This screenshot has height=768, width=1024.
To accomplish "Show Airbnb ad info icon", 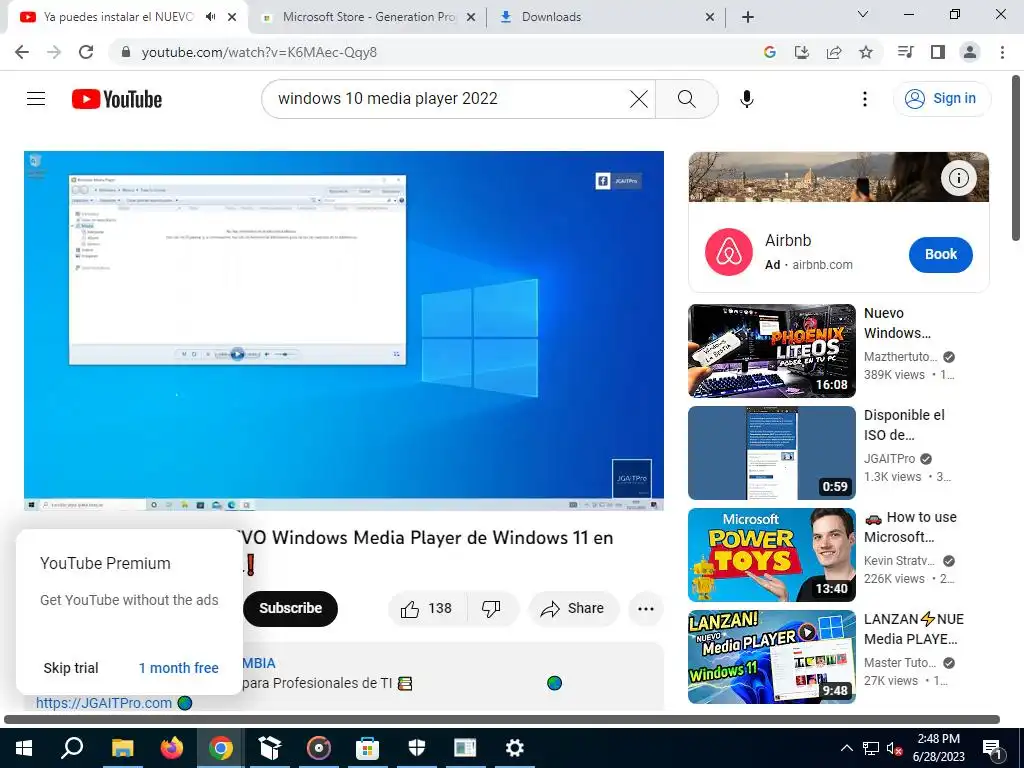I will pyautogui.click(x=958, y=178).
